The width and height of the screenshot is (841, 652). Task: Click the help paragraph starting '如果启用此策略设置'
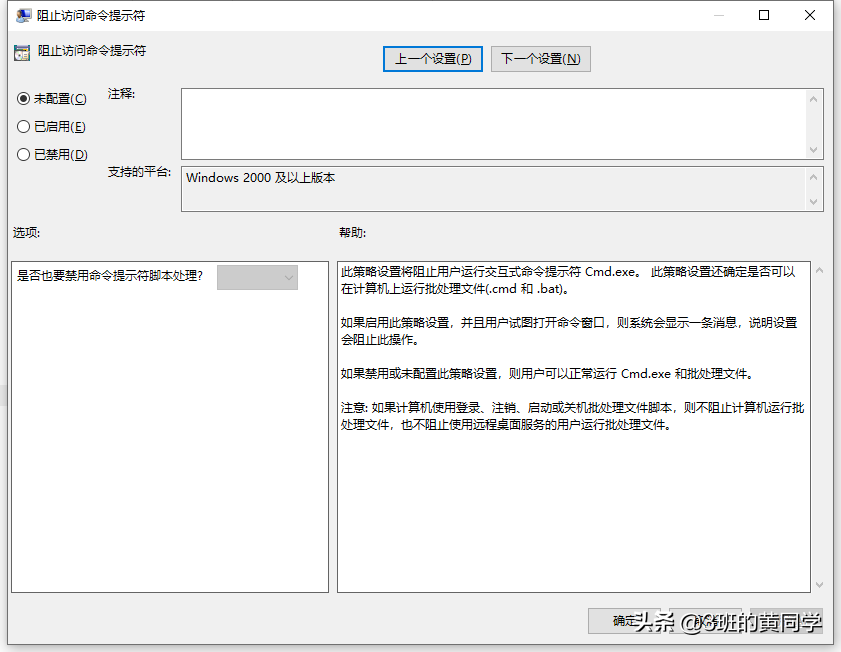(x=569, y=331)
